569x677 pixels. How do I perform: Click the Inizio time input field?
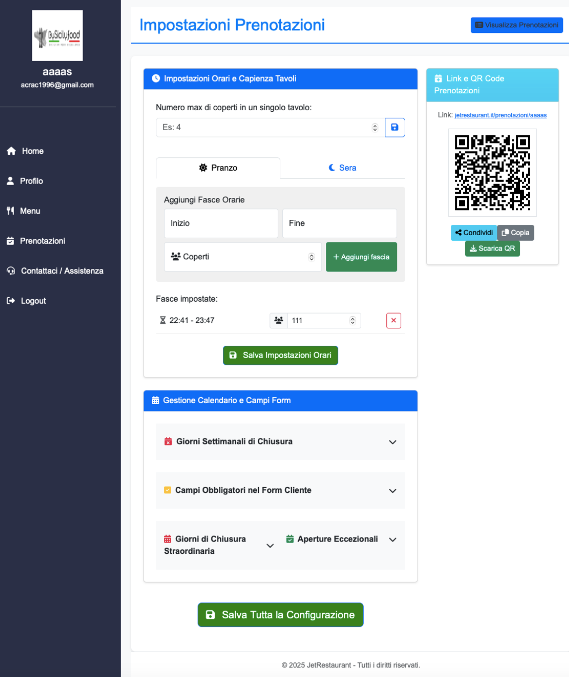tap(221, 223)
